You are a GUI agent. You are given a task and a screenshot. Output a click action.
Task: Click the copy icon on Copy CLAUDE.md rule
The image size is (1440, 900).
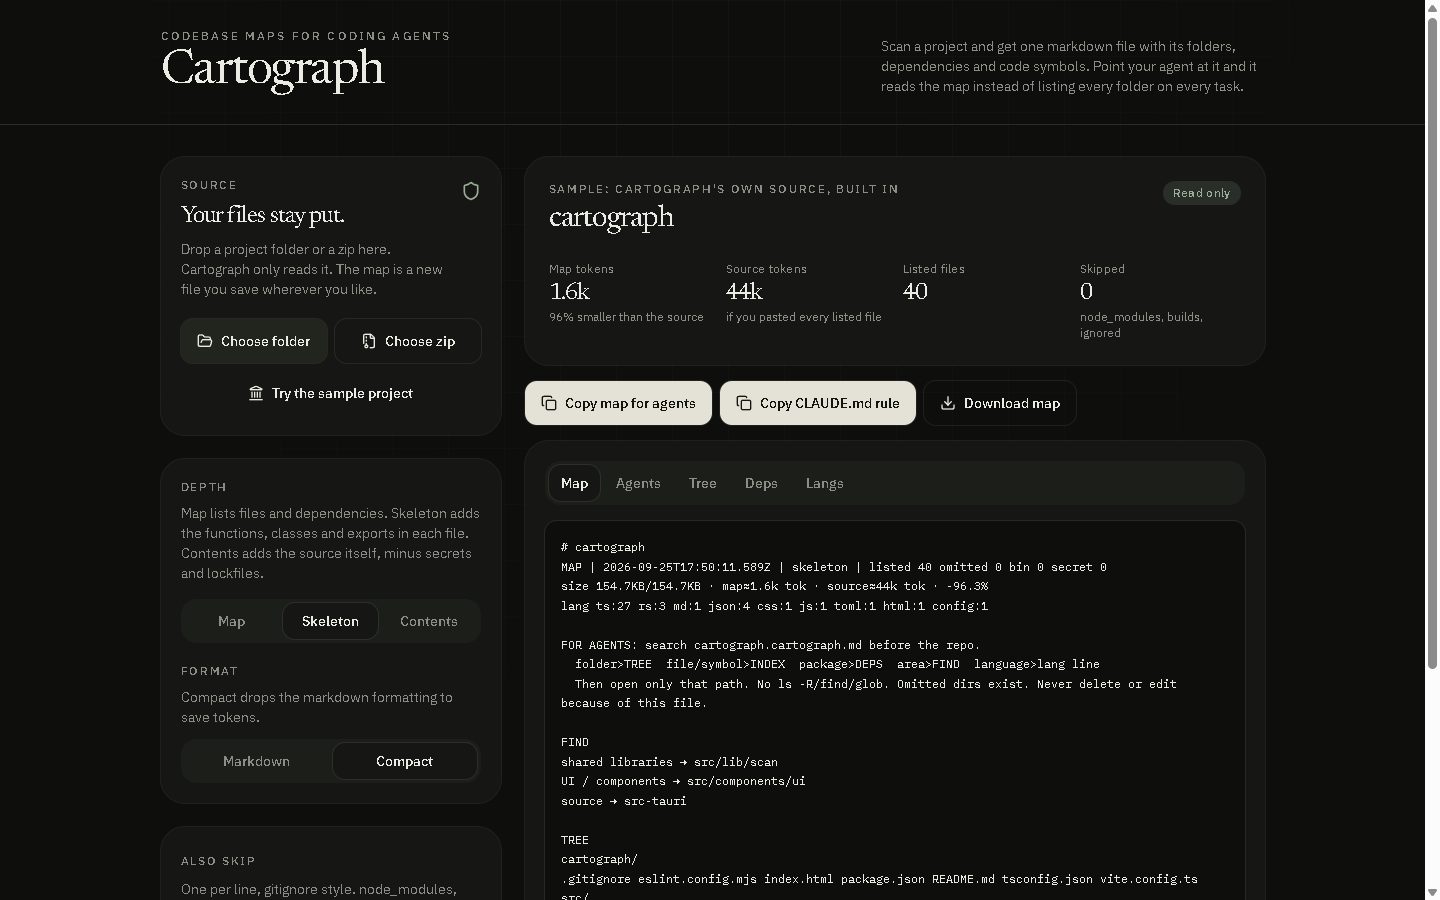click(744, 403)
